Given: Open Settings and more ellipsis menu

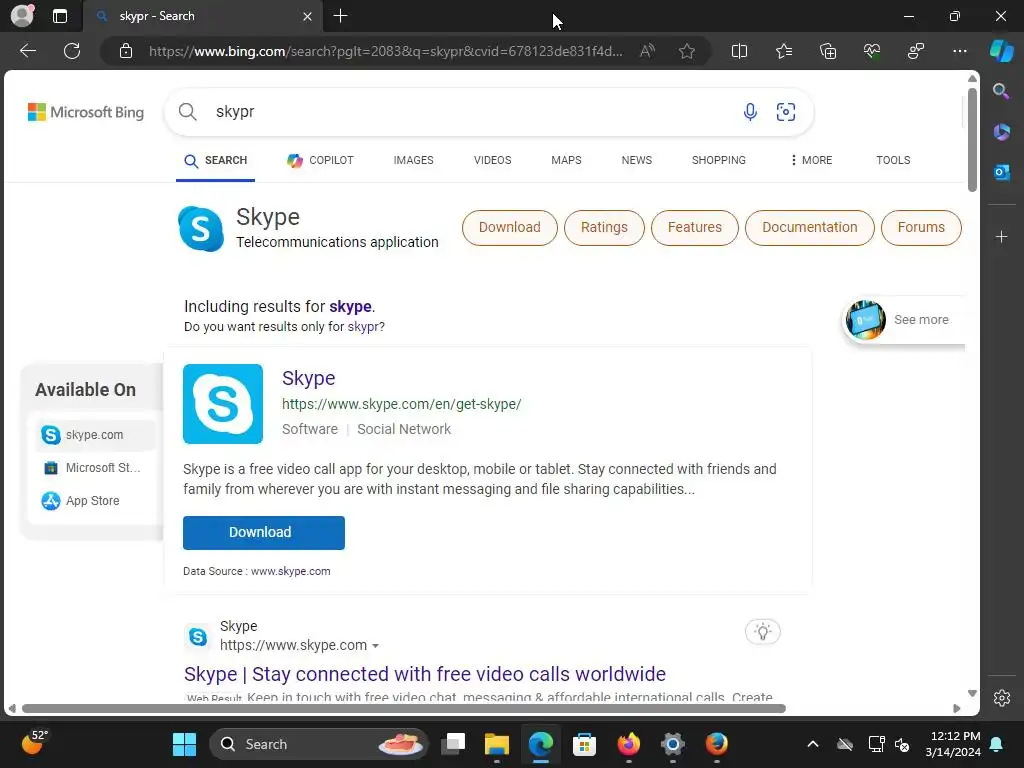Looking at the screenshot, I should (x=959, y=51).
